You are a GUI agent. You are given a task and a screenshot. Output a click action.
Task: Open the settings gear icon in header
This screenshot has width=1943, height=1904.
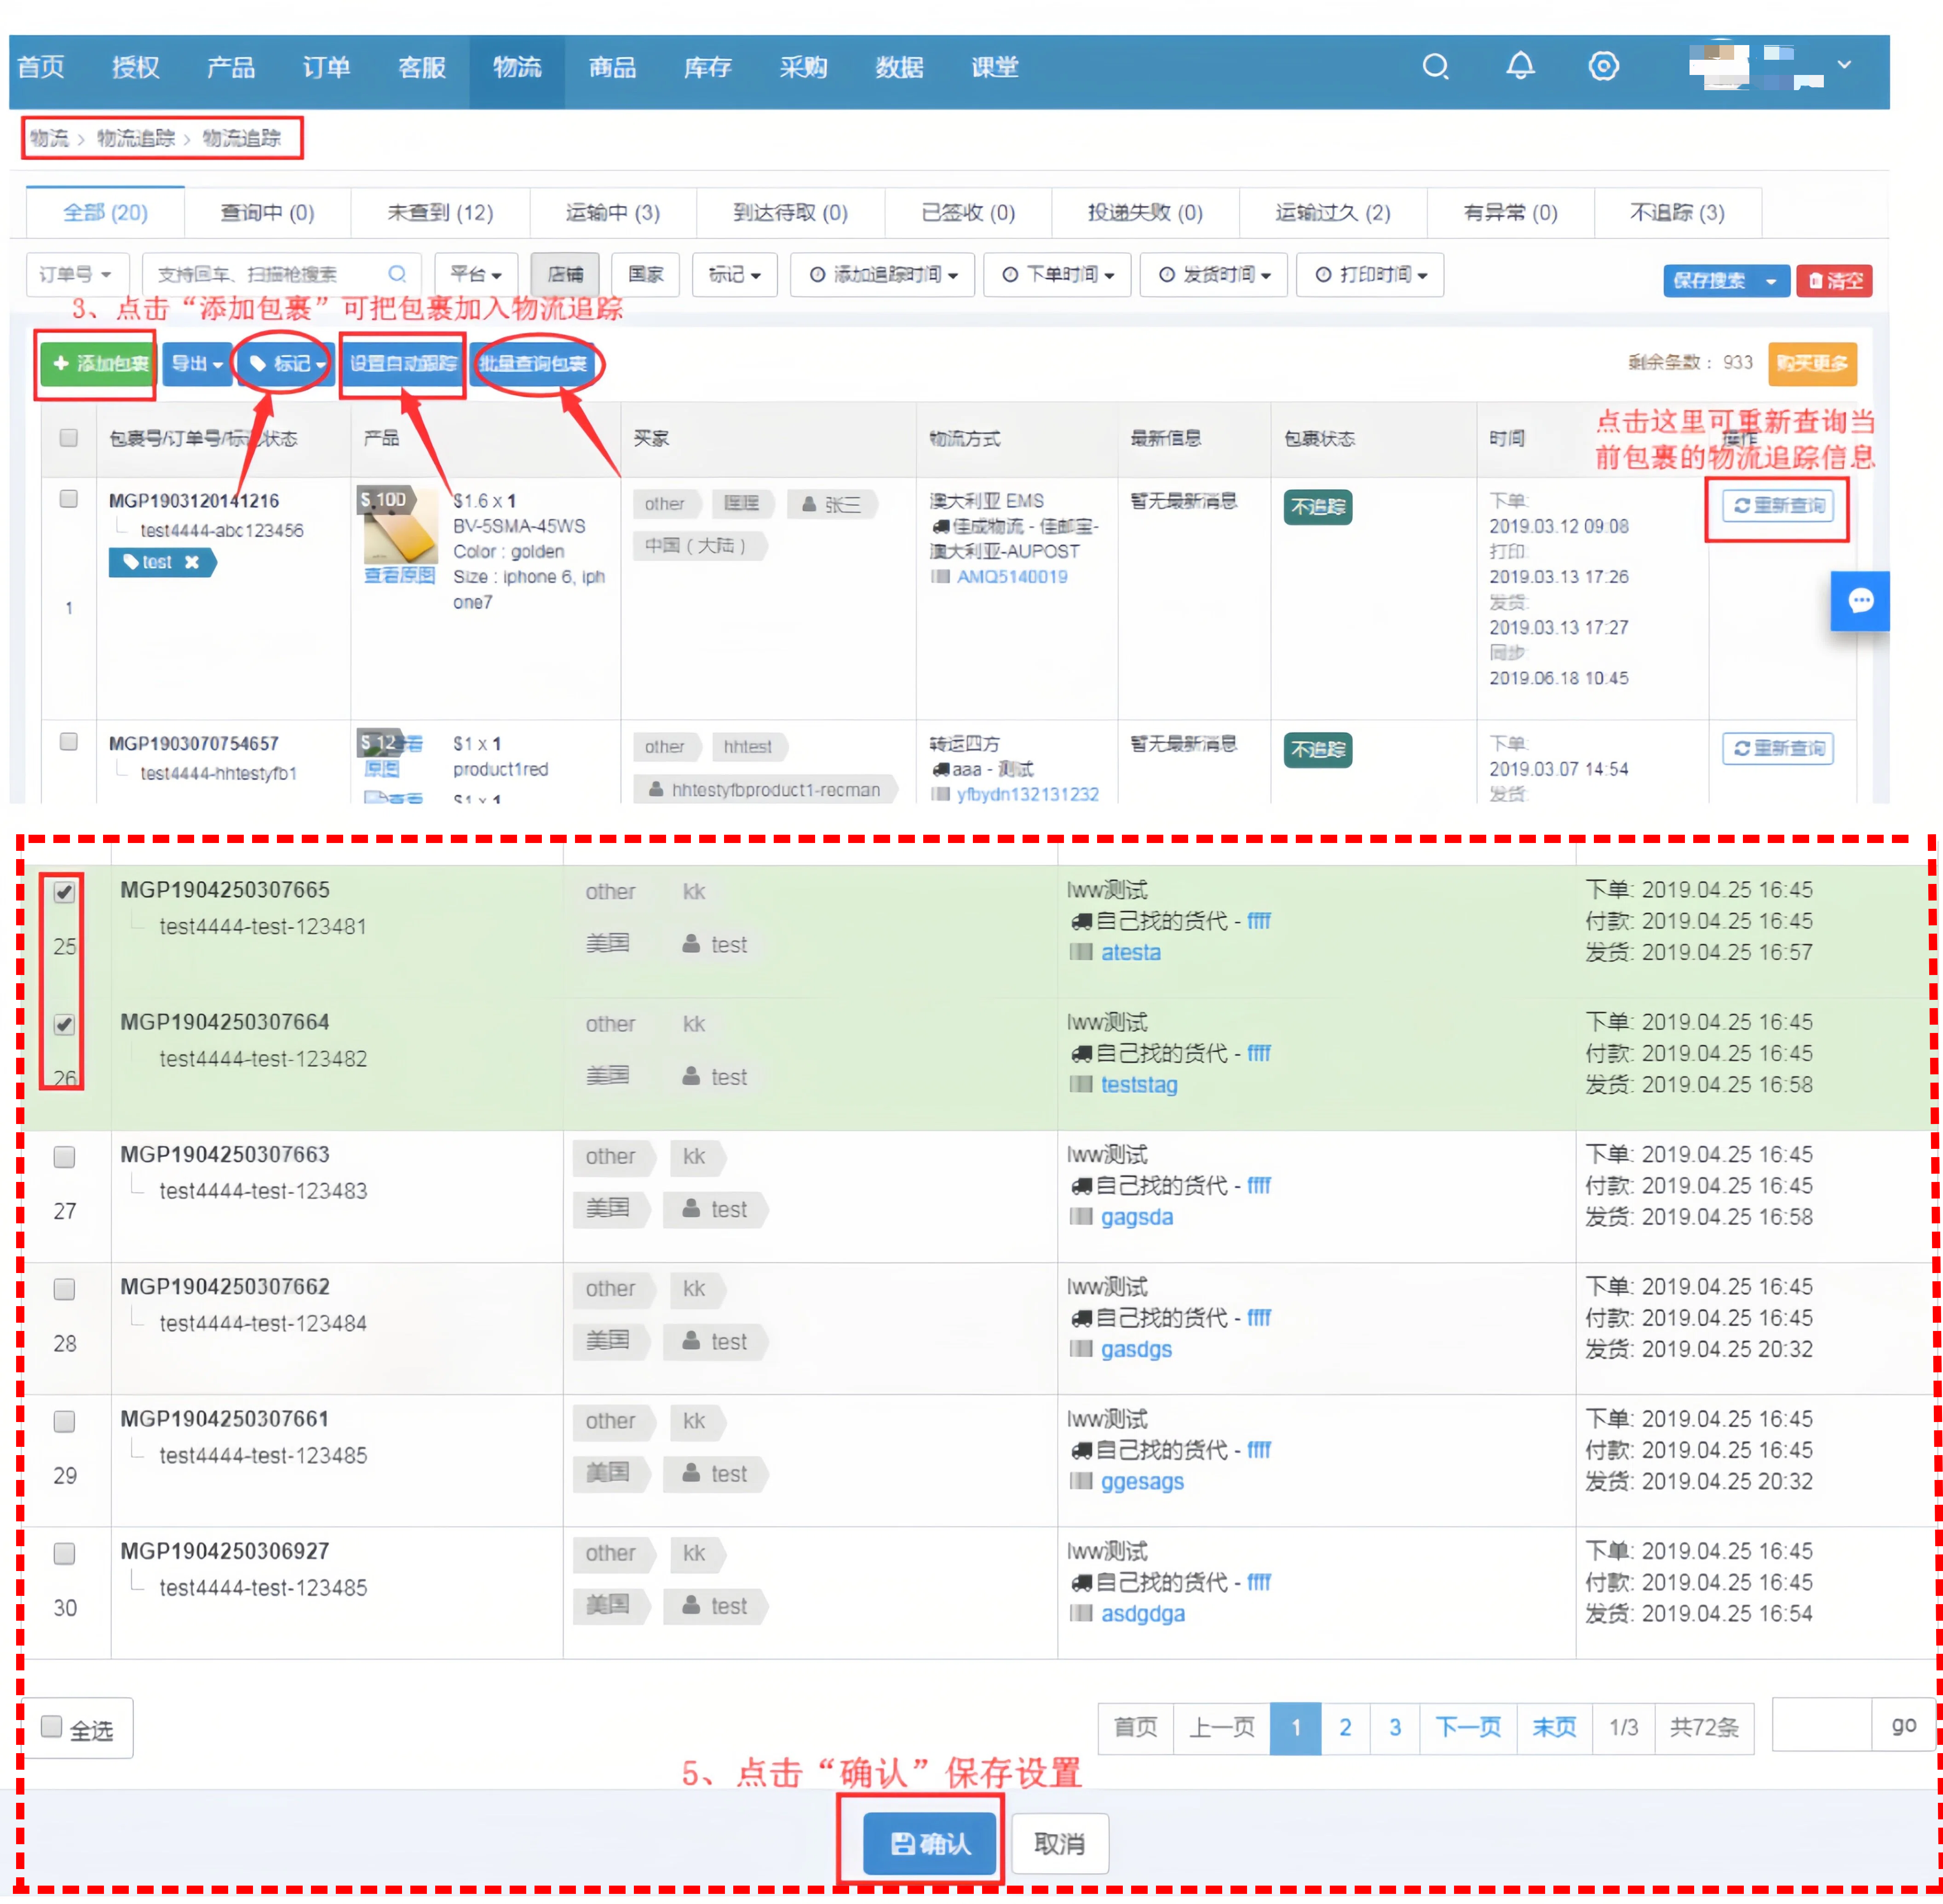(x=1603, y=67)
